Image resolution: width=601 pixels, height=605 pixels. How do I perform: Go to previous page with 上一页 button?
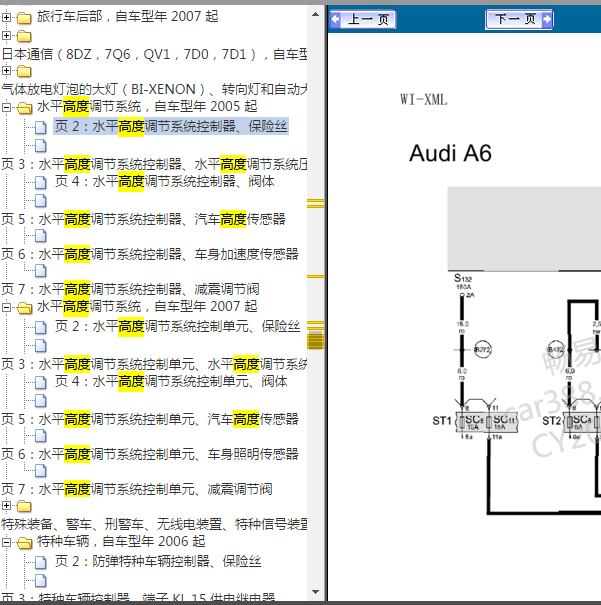pyautogui.click(x=363, y=19)
